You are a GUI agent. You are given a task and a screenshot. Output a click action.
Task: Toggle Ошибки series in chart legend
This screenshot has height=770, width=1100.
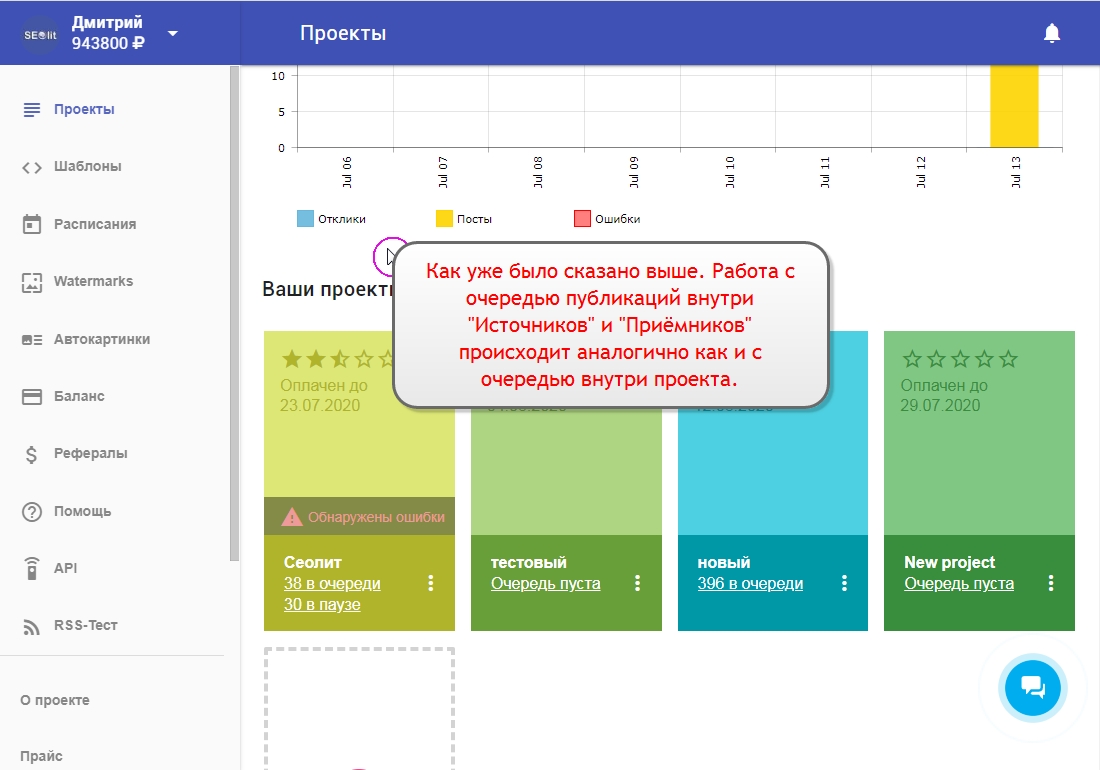click(606, 219)
